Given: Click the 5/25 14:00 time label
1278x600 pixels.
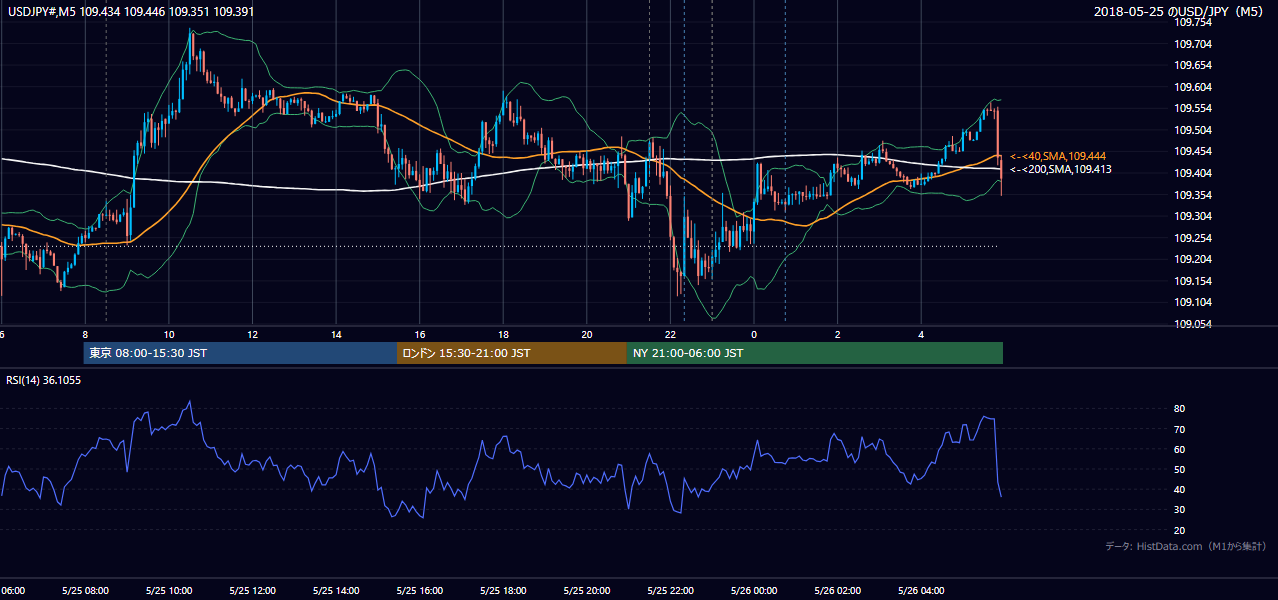Looking at the screenshot, I should (x=336, y=591).
